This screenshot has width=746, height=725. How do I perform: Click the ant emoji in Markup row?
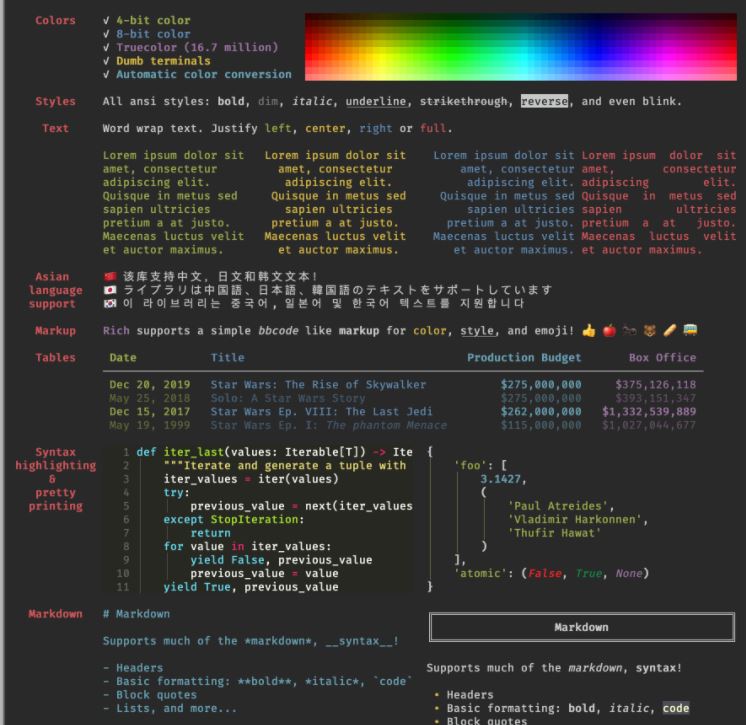tap(629, 331)
